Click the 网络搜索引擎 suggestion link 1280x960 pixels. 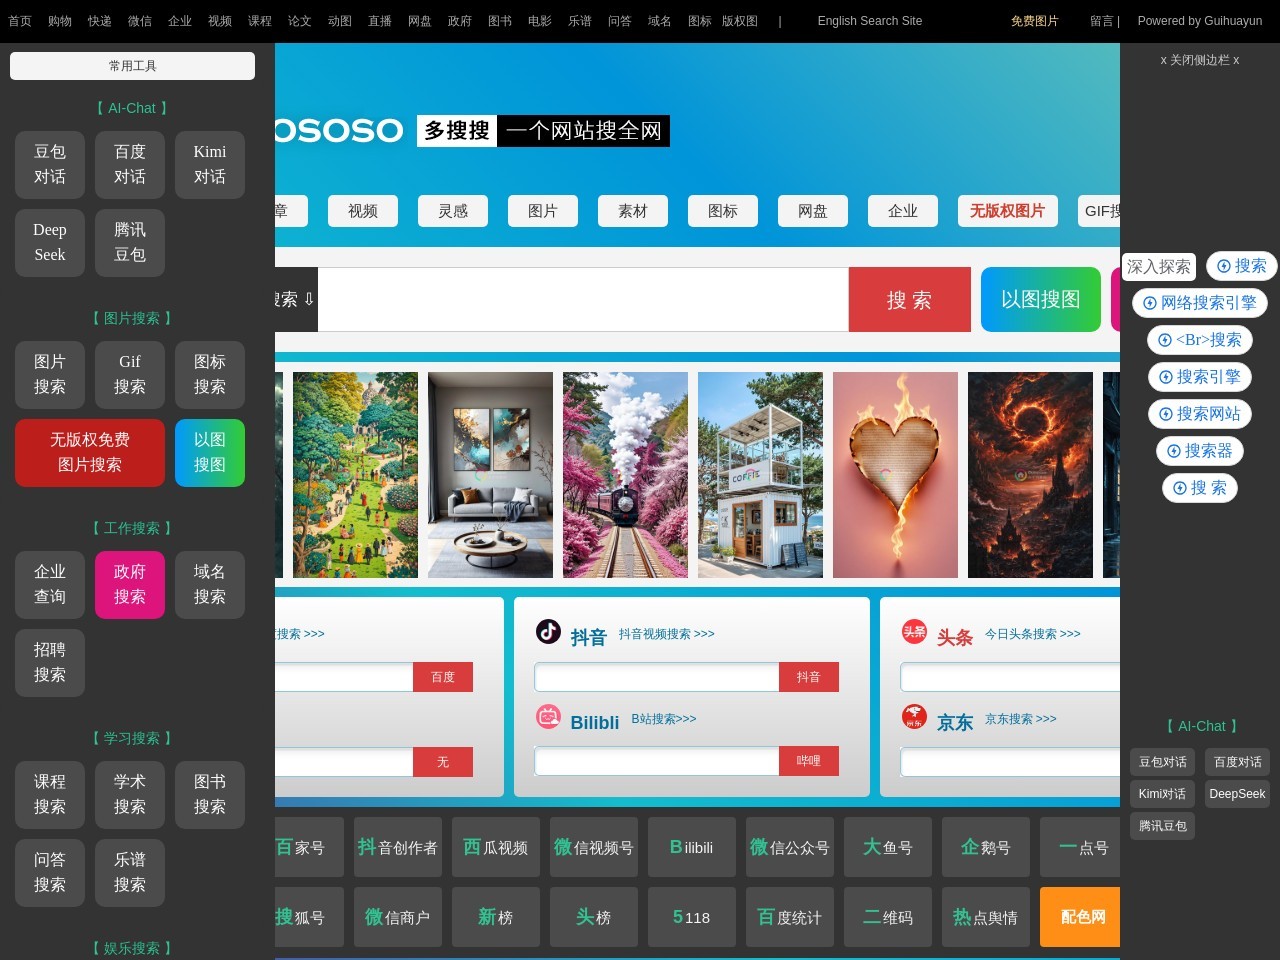pos(1200,303)
